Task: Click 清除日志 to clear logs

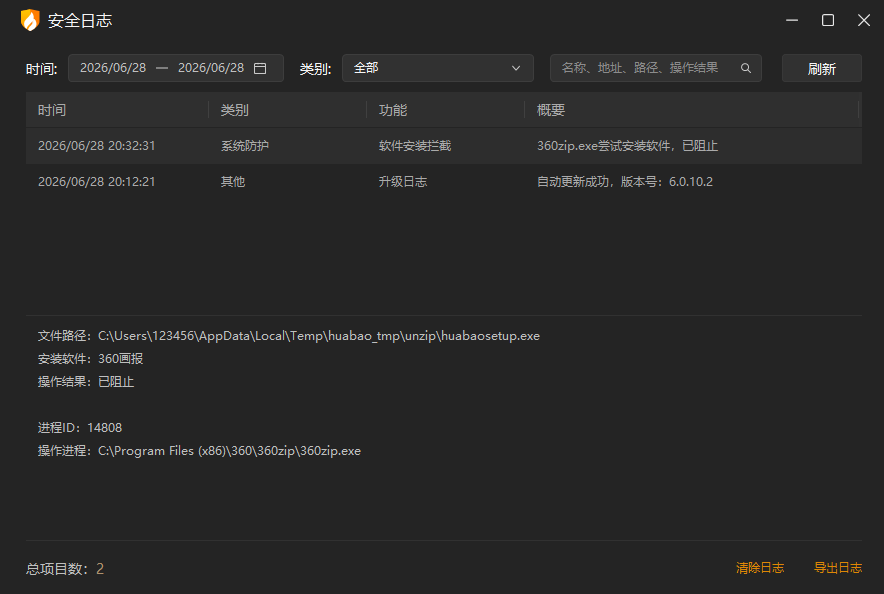Action: (x=759, y=568)
